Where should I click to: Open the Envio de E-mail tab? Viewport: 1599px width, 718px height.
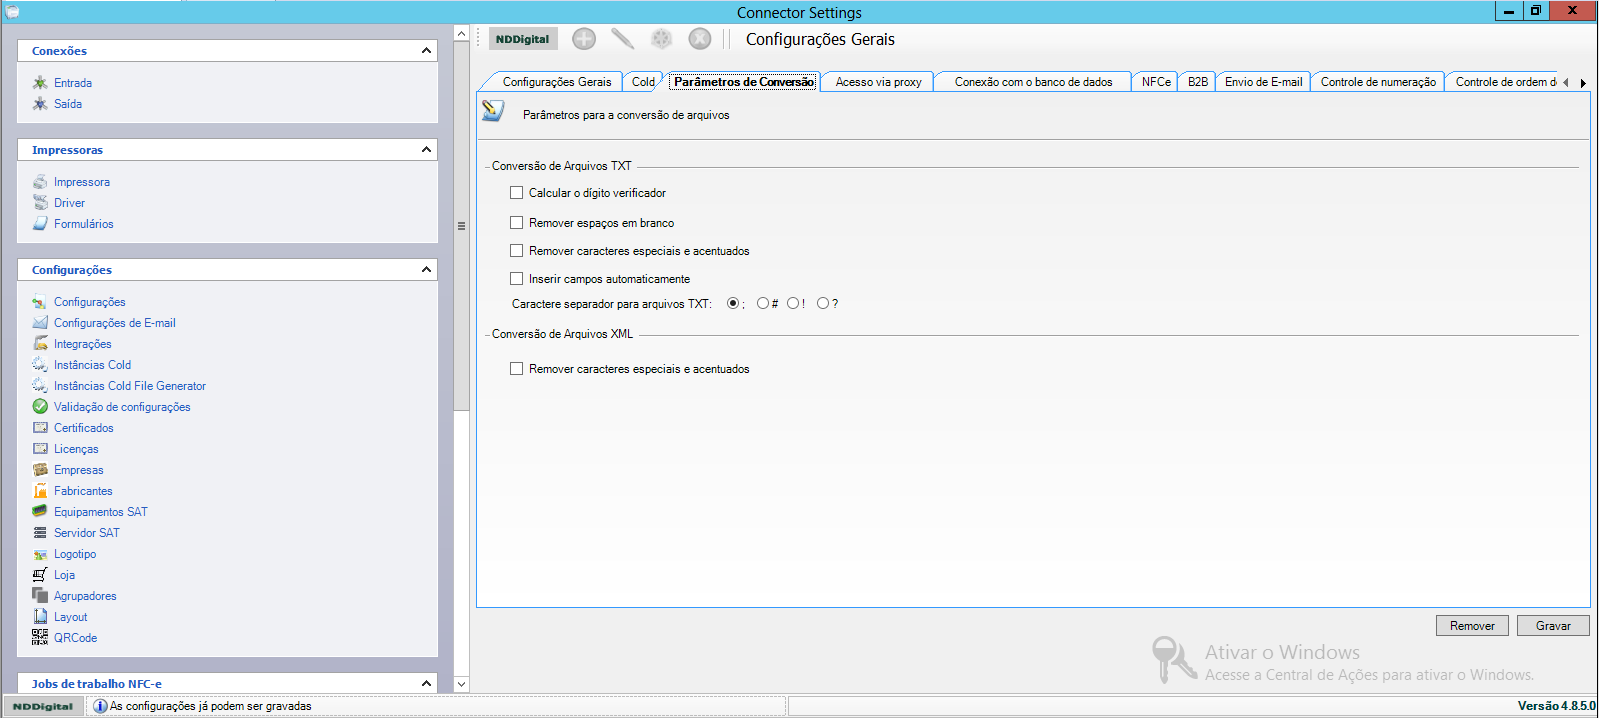tap(1263, 82)
